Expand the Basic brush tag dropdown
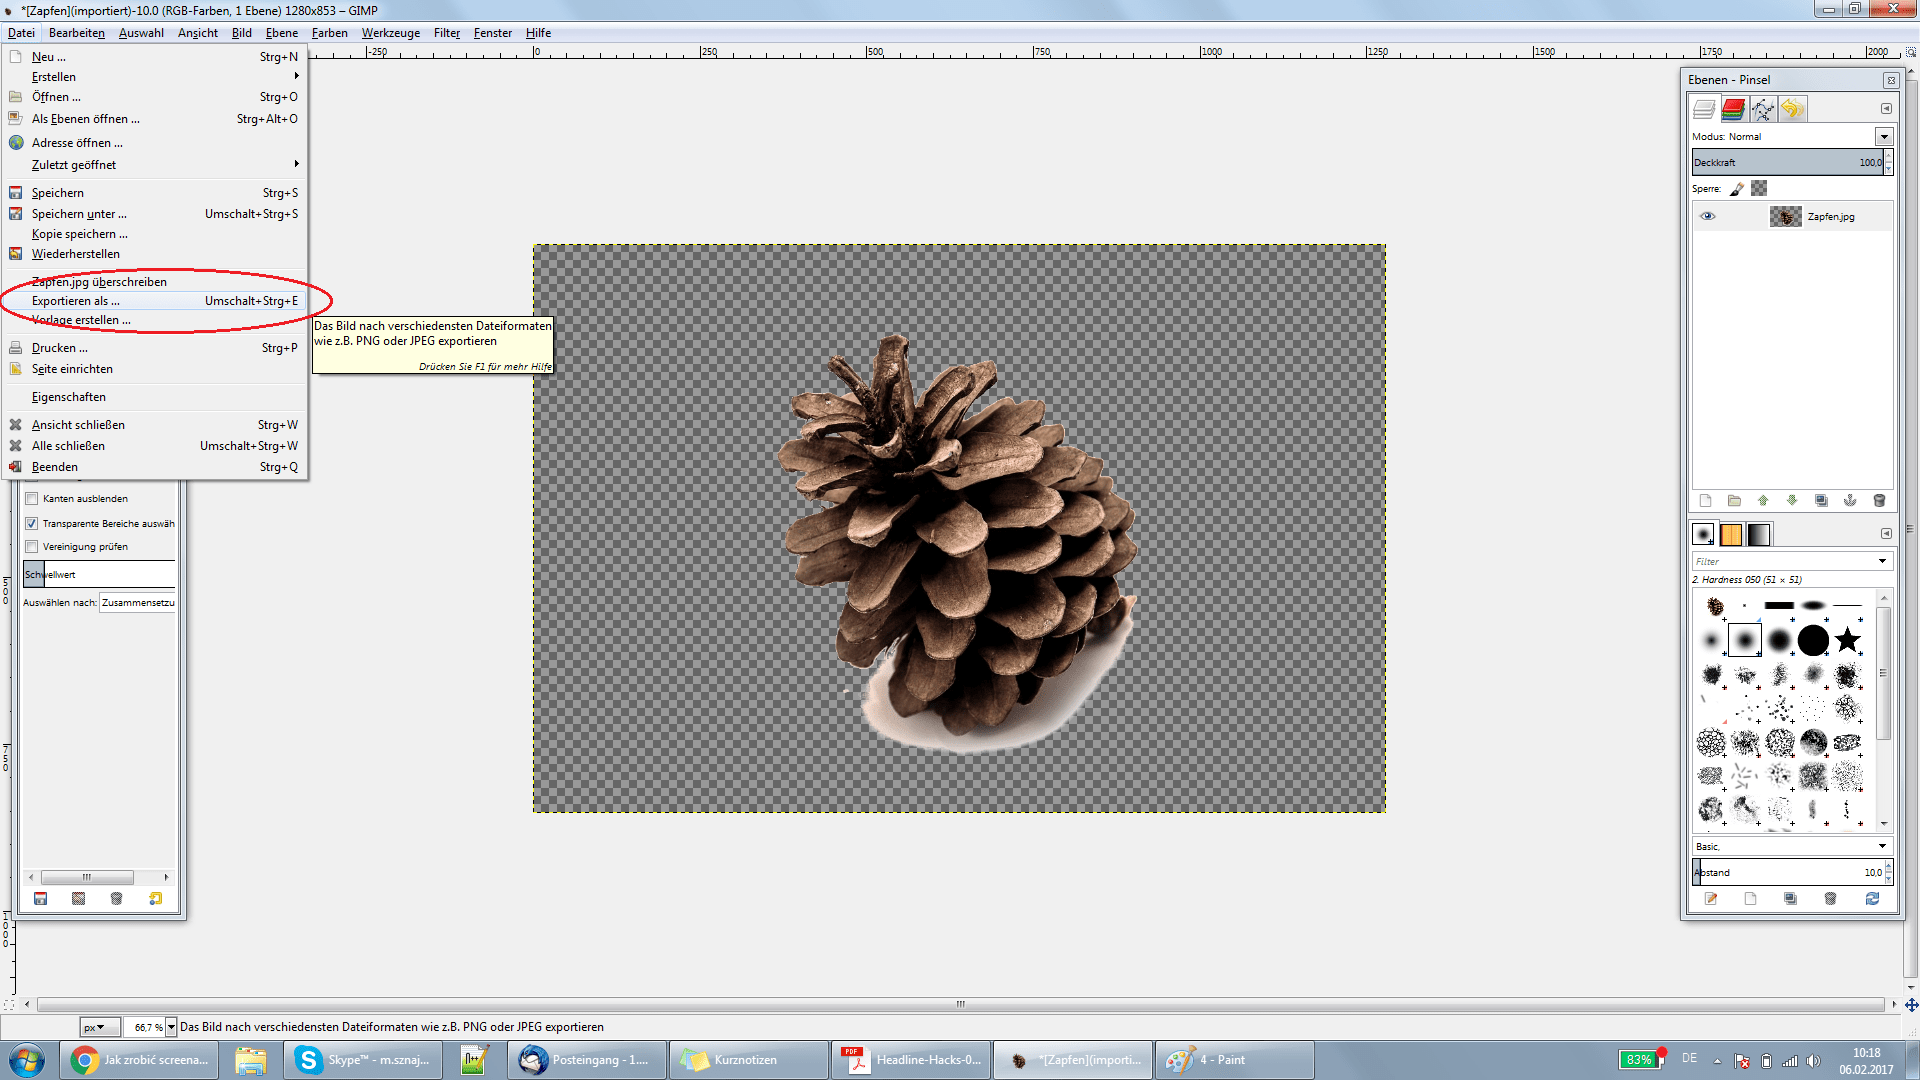Image resolution: width=1920 pixels, height=1080 pixels. (x=1882, y=846)
